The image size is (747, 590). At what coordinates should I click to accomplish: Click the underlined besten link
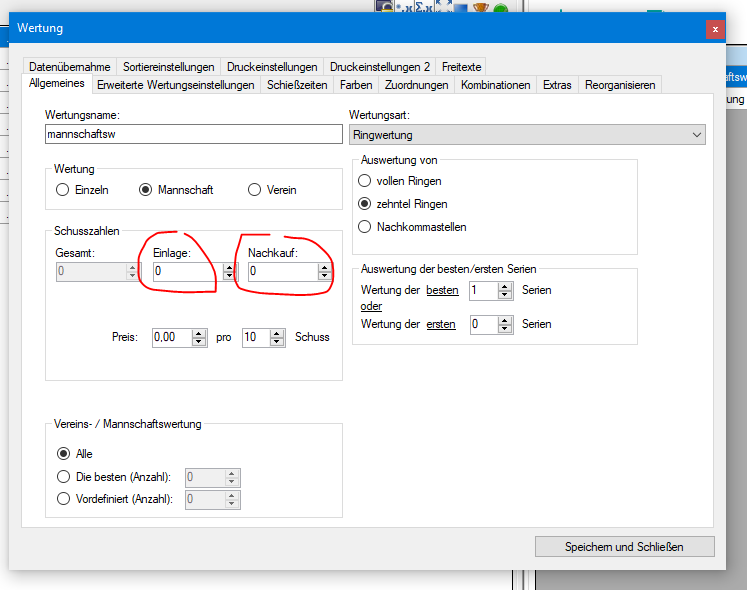click(x=442, y=291)
